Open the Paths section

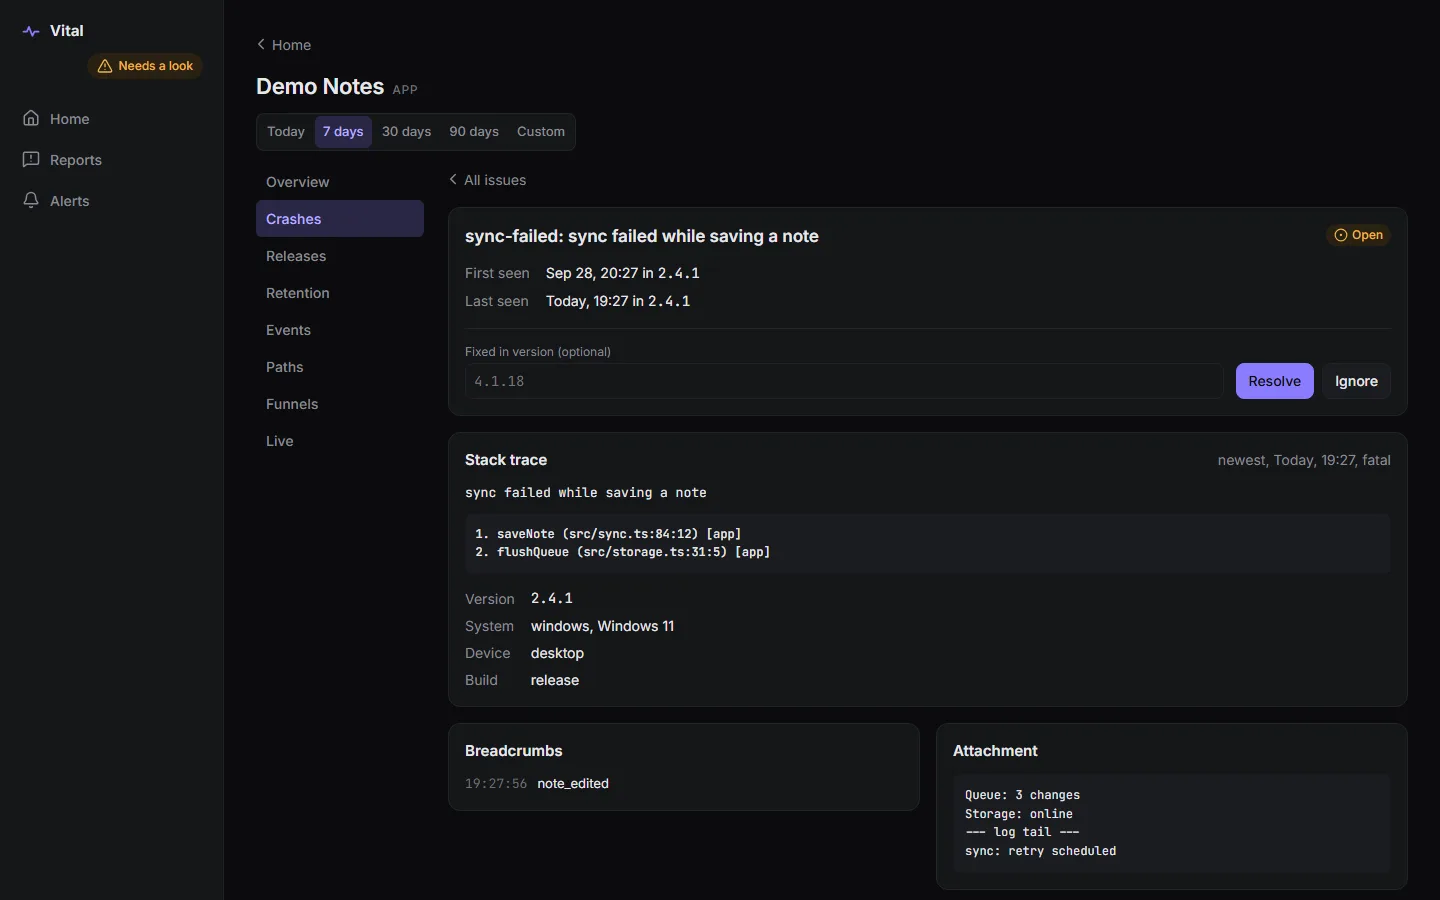340,367
